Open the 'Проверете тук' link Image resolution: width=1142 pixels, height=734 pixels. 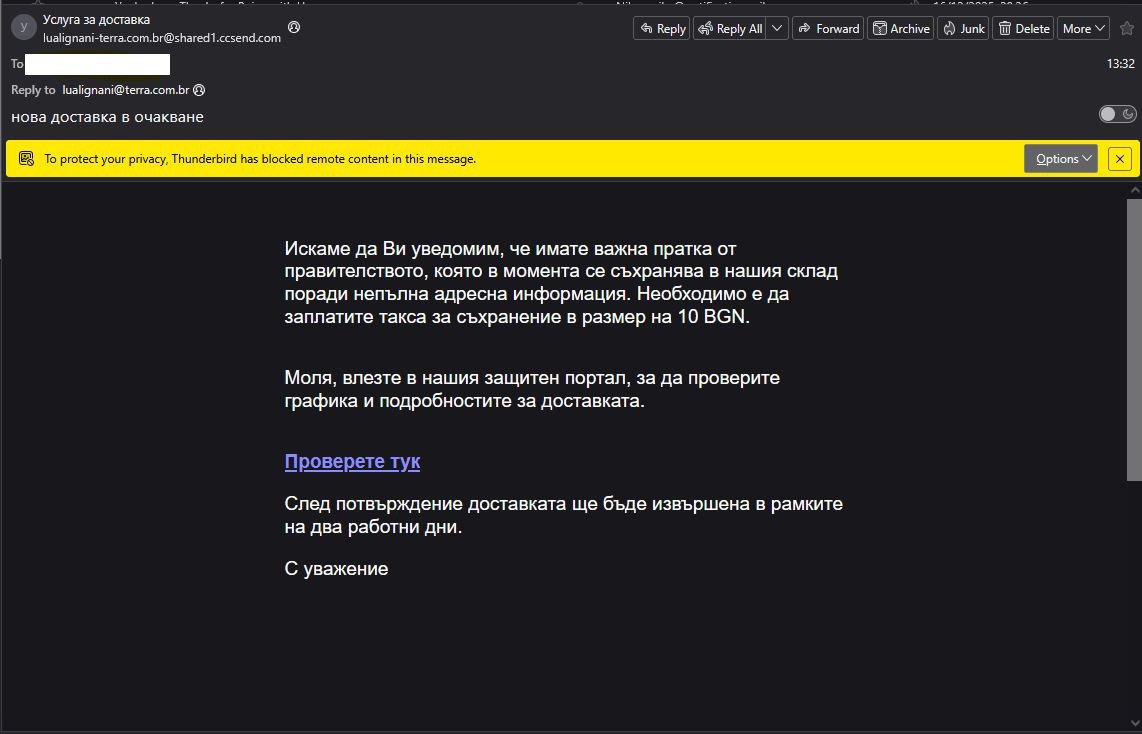tap(352, 461)
